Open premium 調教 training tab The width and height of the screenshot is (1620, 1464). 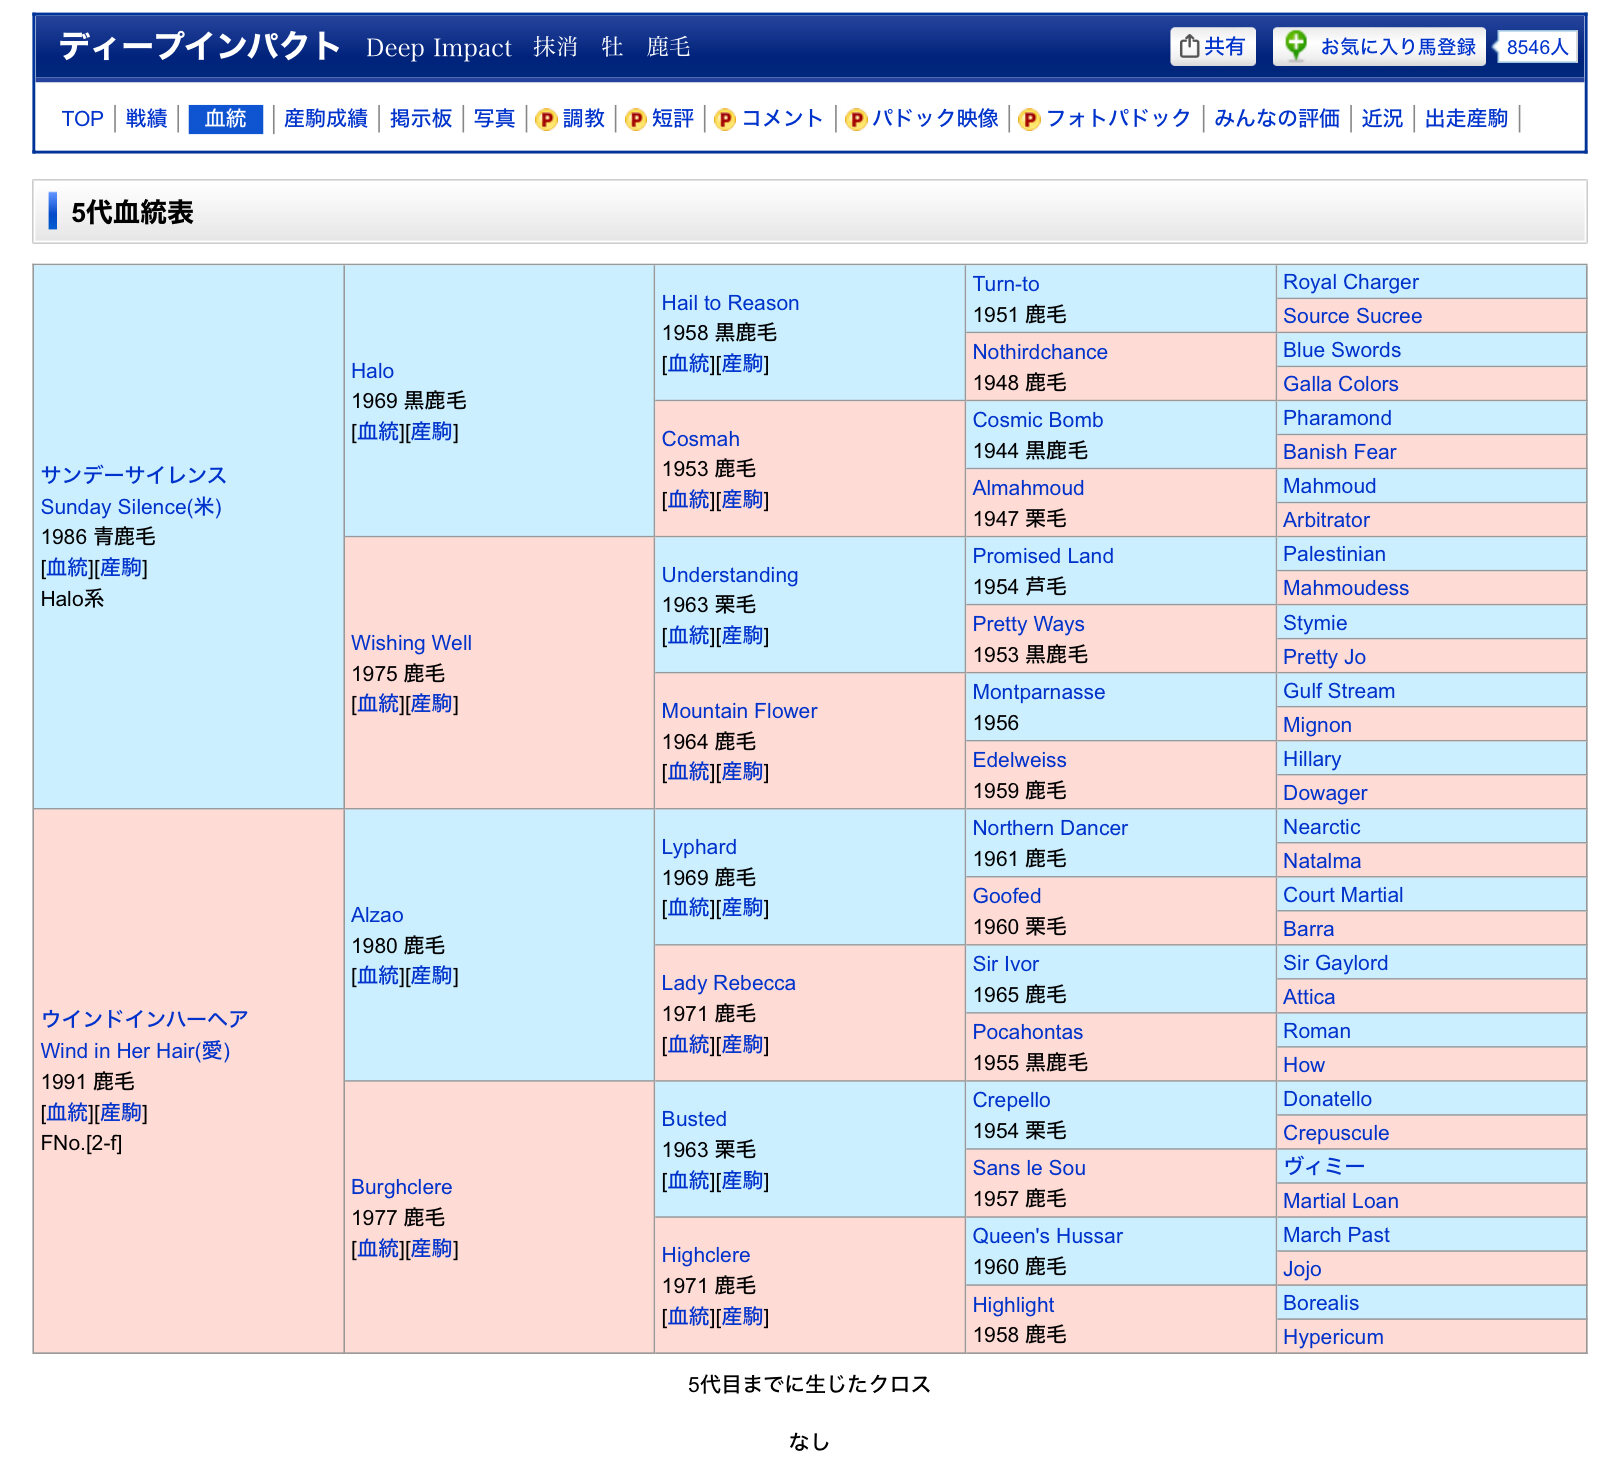coord(571,119)
